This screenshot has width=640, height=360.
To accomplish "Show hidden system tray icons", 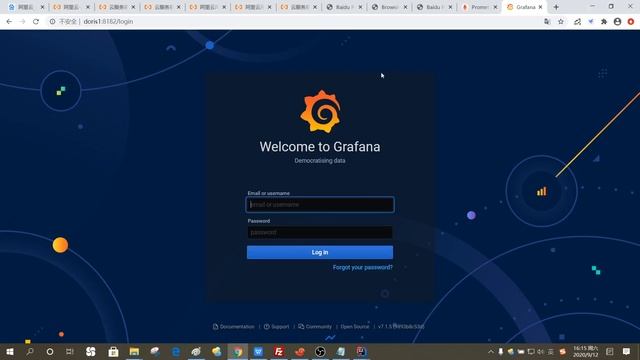I will tap(491, 351).
